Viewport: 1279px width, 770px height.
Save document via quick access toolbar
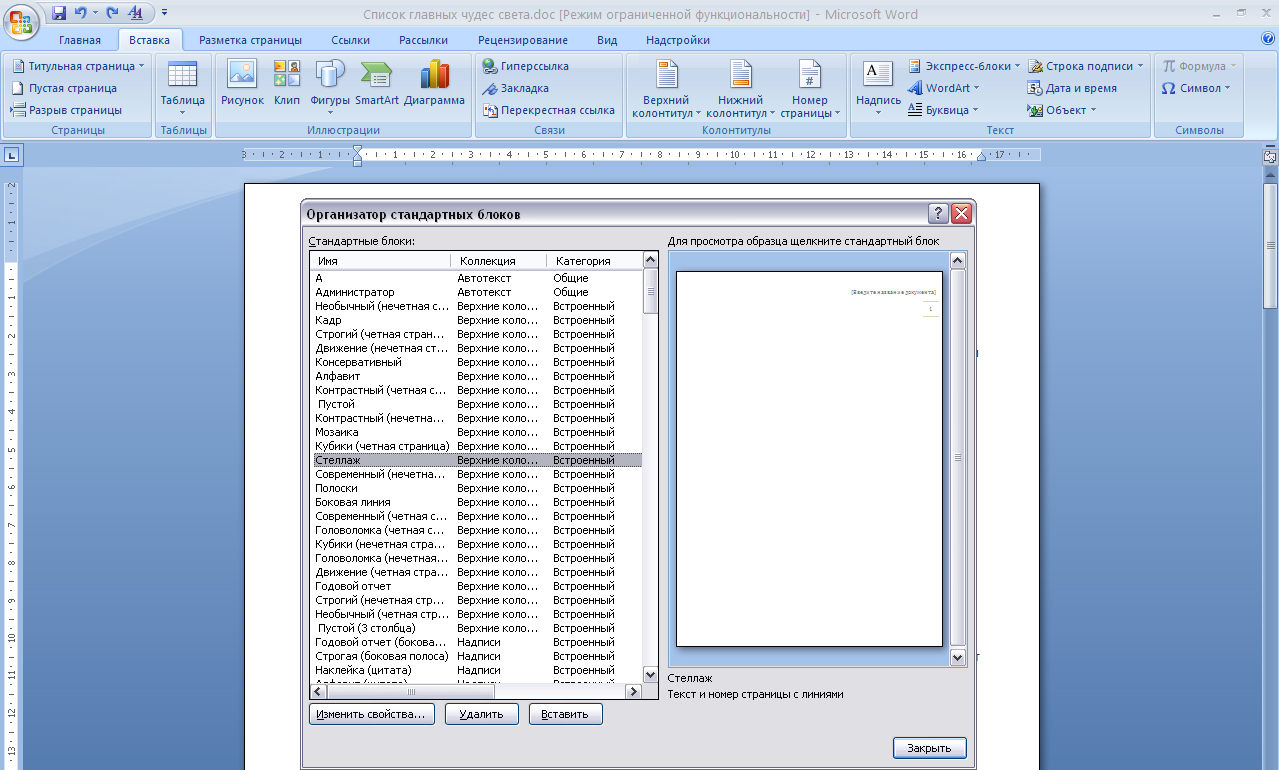[x=59, y=13]
